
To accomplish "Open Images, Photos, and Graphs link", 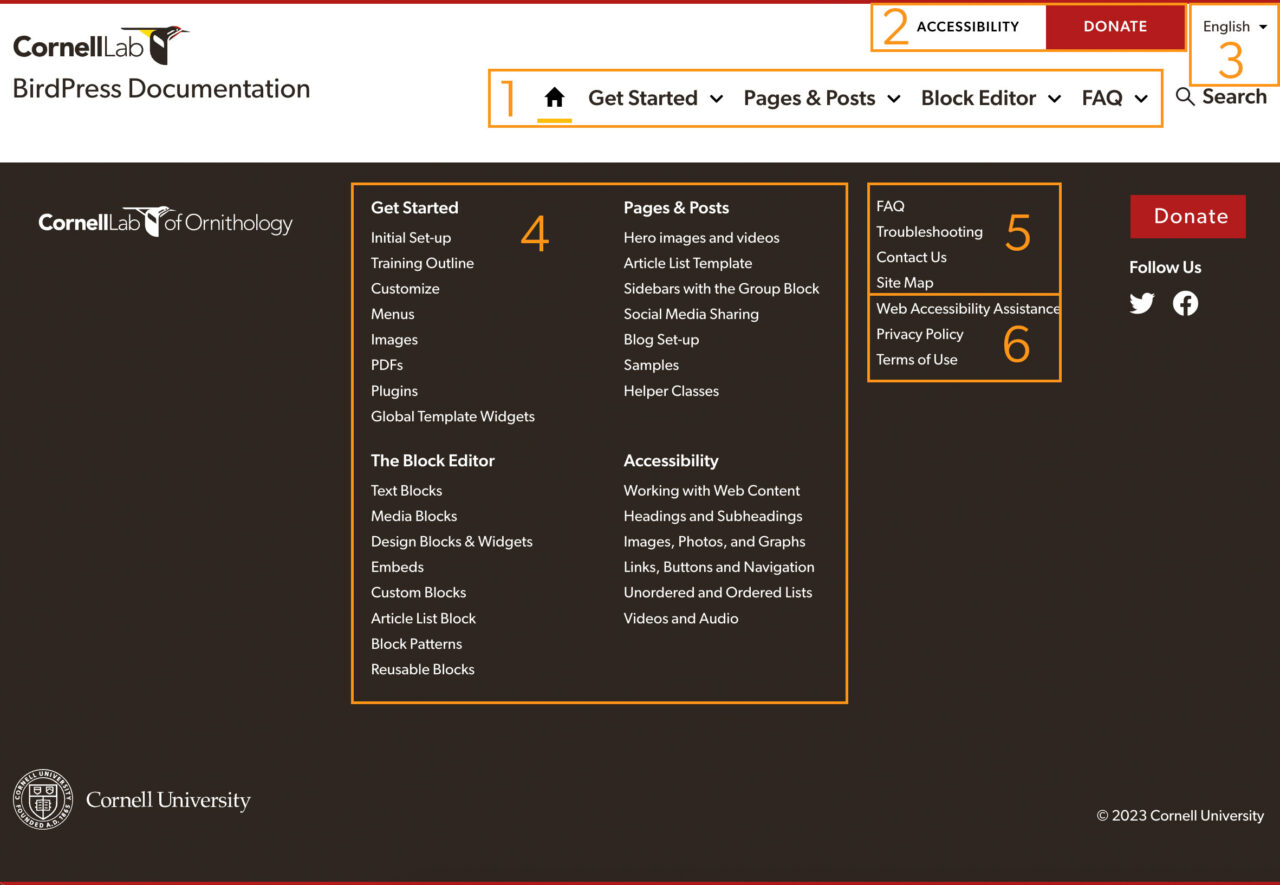I will click(x=714, y=542).
